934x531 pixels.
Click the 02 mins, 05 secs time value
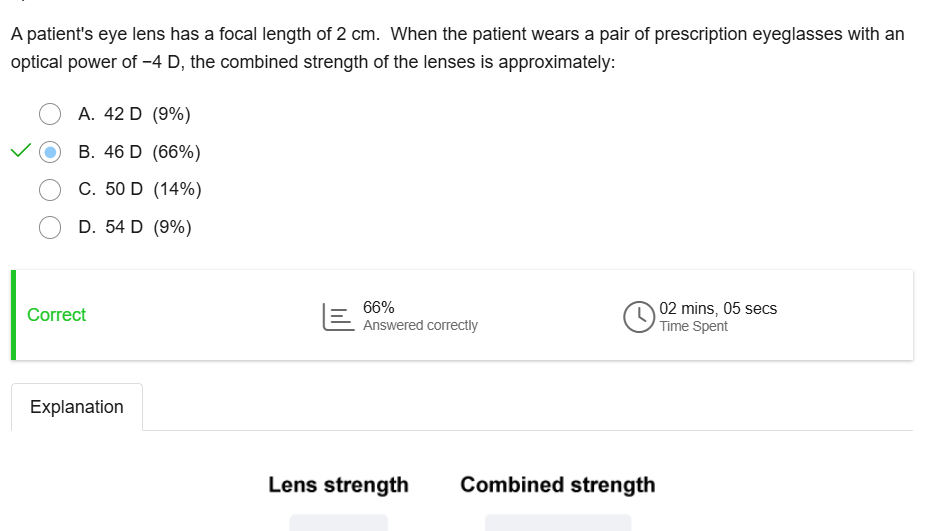(x=718, y=308)
